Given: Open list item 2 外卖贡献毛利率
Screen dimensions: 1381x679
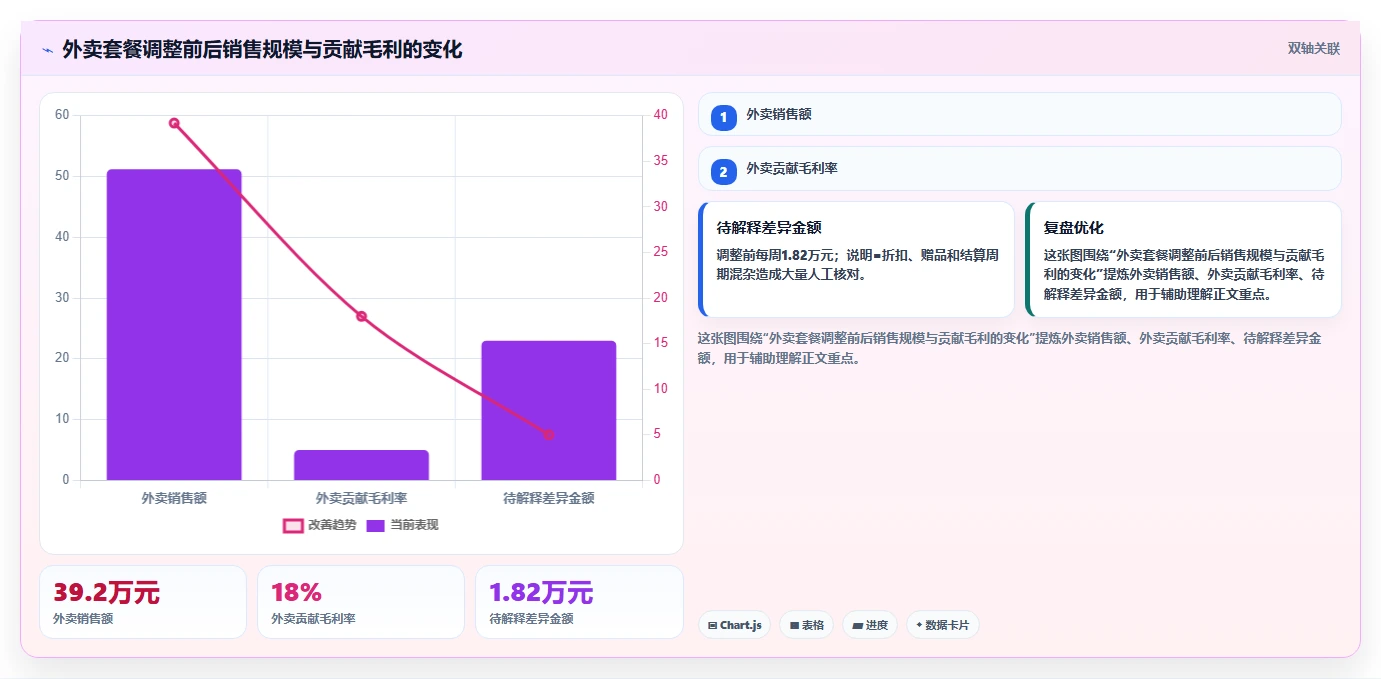Looking at the screenshot, I should pyautogui.click(x=1019, y=169).
